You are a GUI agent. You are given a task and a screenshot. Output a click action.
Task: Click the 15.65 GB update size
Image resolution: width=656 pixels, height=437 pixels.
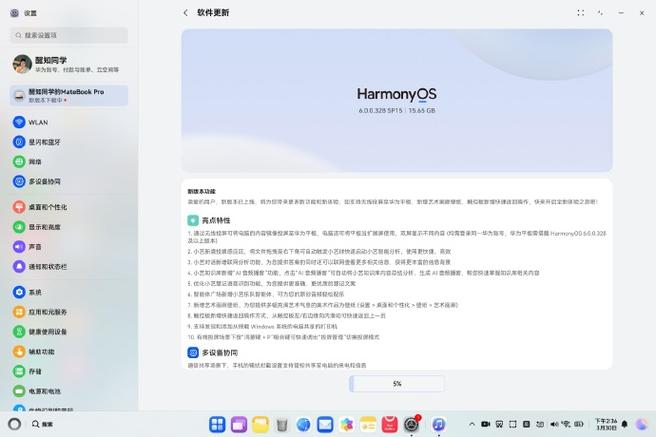422,110
